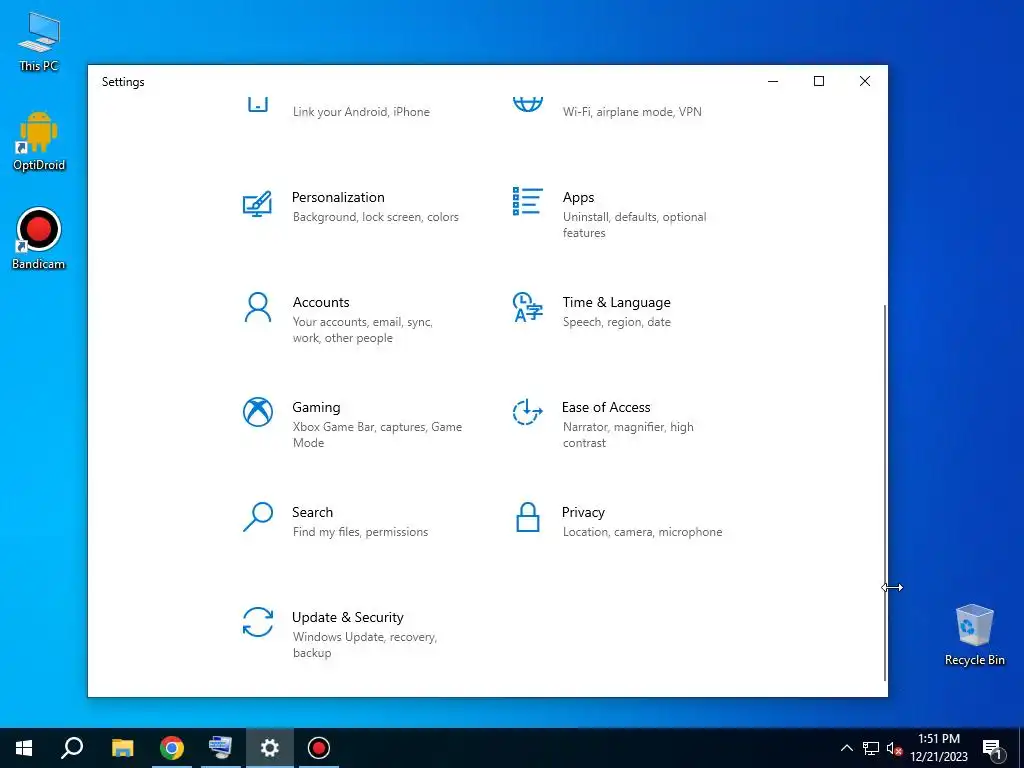Open the Accounts heading link

[321, 302]
